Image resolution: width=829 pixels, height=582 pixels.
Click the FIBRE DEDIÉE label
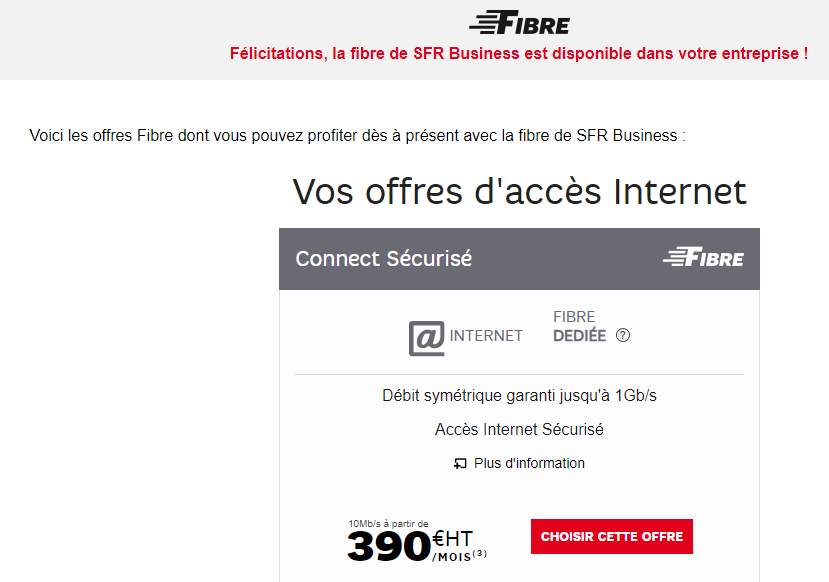579,327
